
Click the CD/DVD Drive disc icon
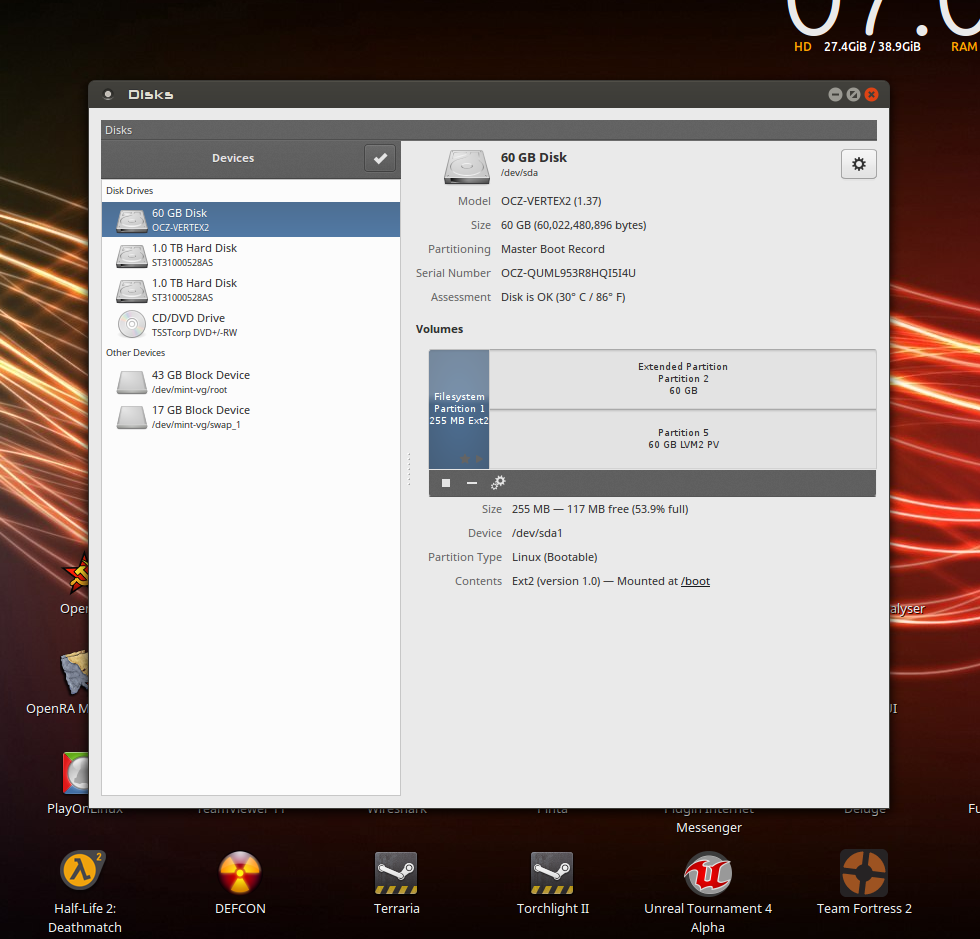pos(132,325)
